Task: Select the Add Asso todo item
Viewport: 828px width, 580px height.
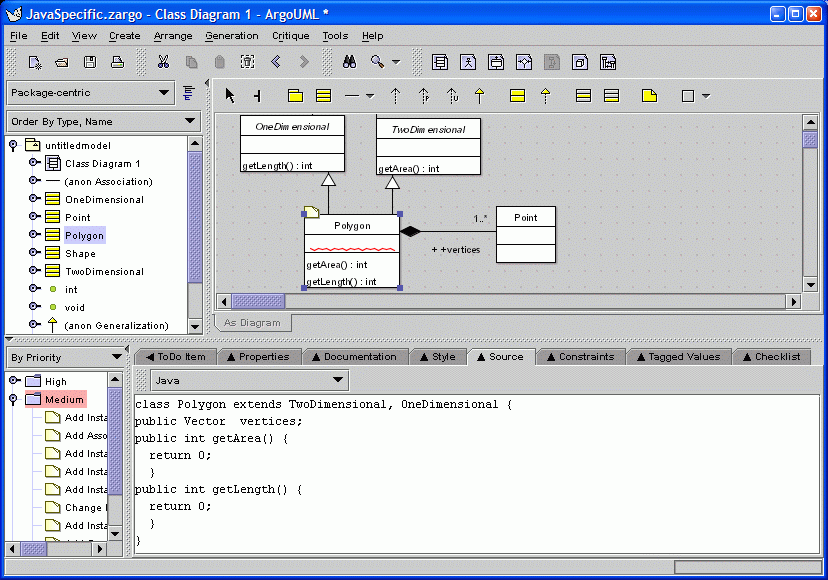Action: tap(76, 435)
